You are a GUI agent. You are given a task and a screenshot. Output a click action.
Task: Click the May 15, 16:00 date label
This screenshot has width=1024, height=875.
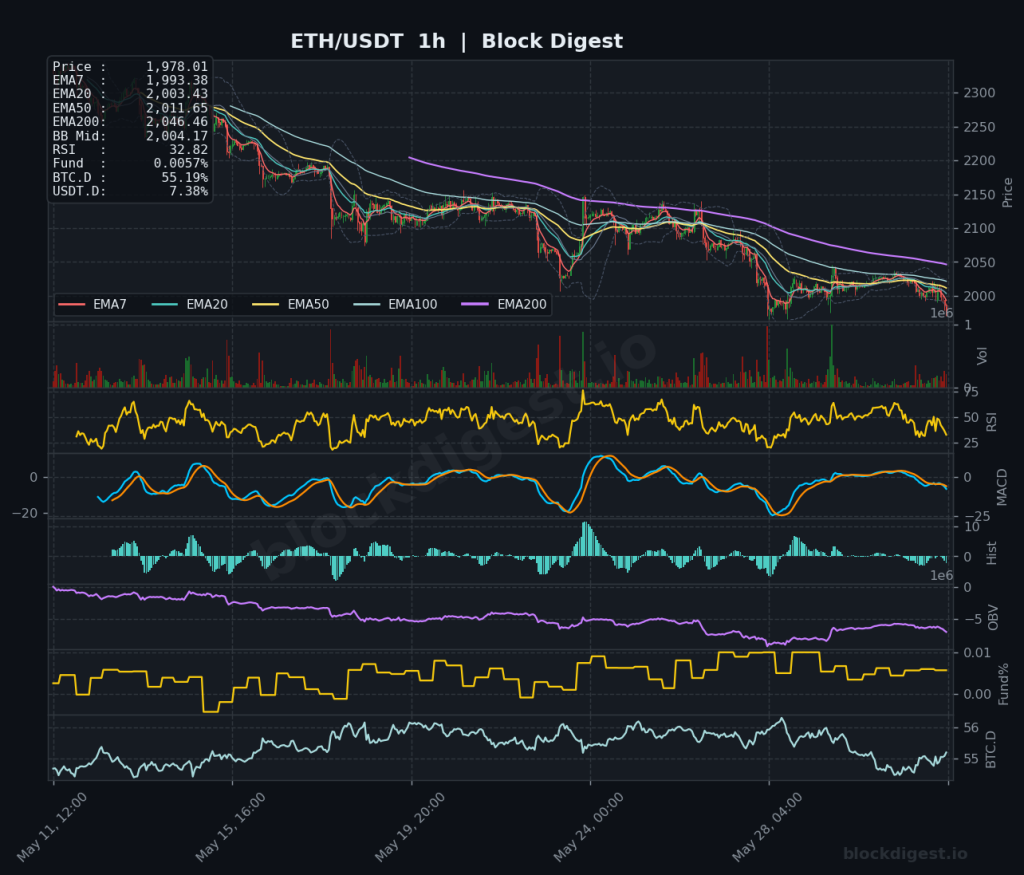click(231, 827)
